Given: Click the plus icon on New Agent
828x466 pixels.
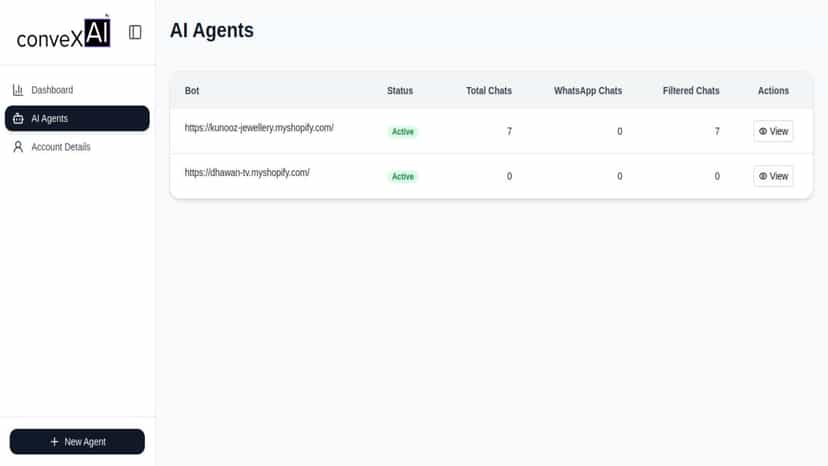Looking at the screenshot, I should (x=54, y=442).
